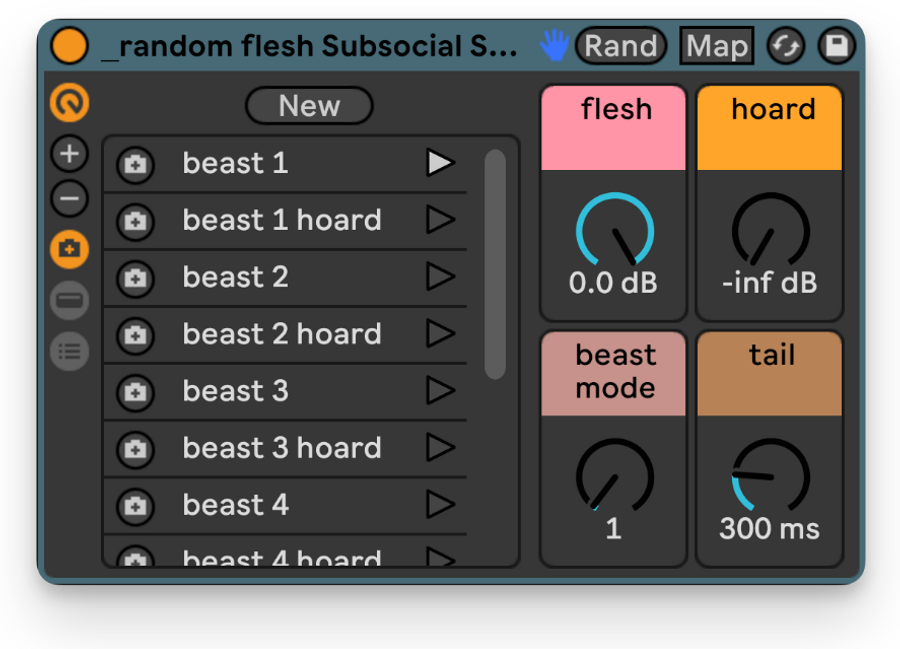The image size is (900, 649).
Task: Click the brown tail macro label
Action: tap(770, 373)
